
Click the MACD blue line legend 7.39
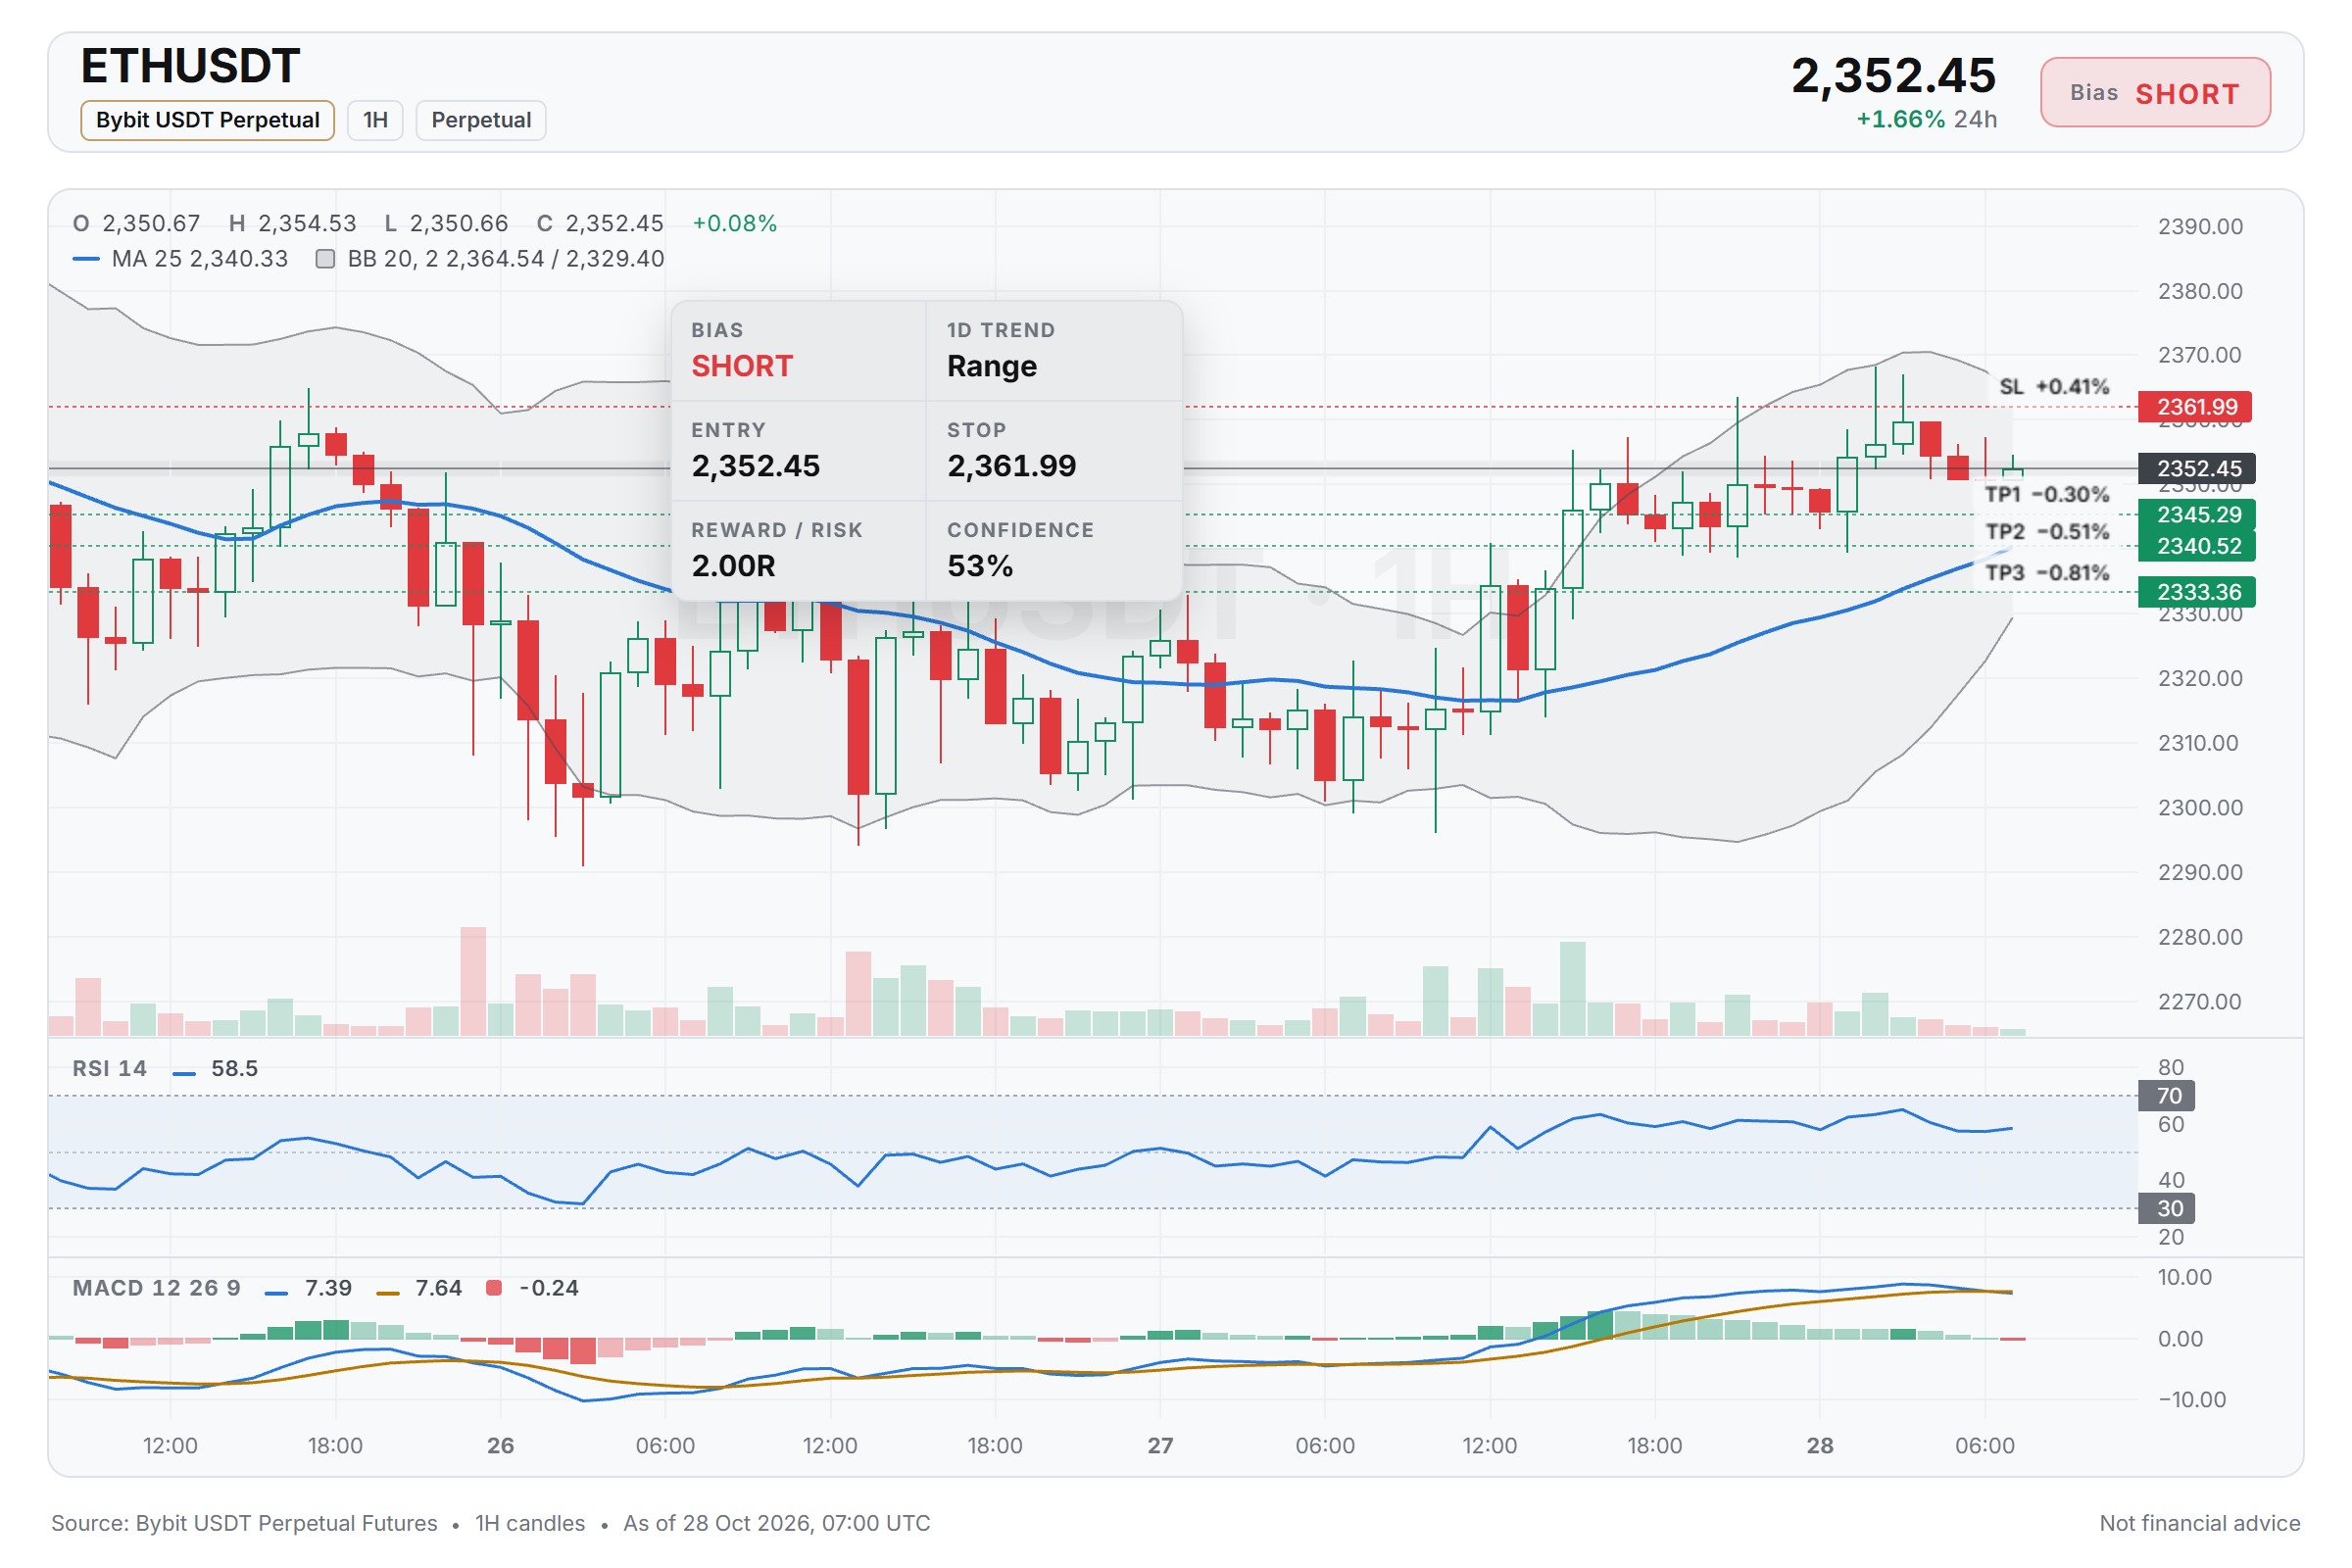click(308, 1288)
